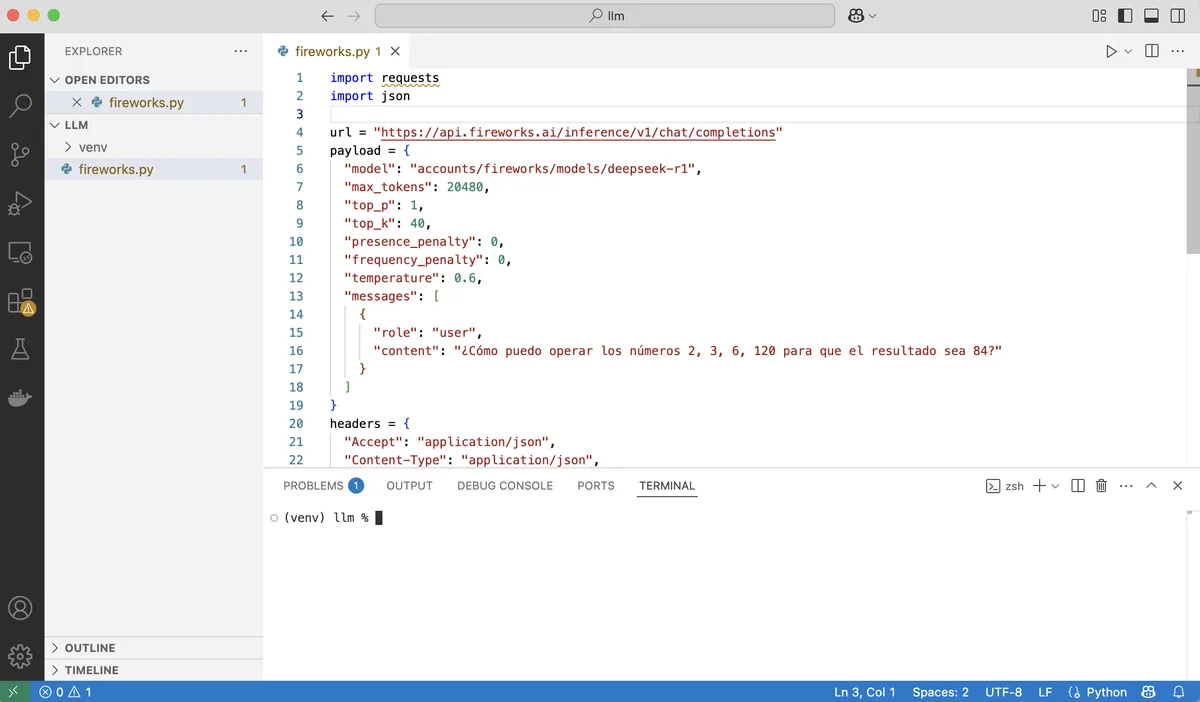Open the Search view in activity bar
1200x702 pixels.
[x=21, y=105]
